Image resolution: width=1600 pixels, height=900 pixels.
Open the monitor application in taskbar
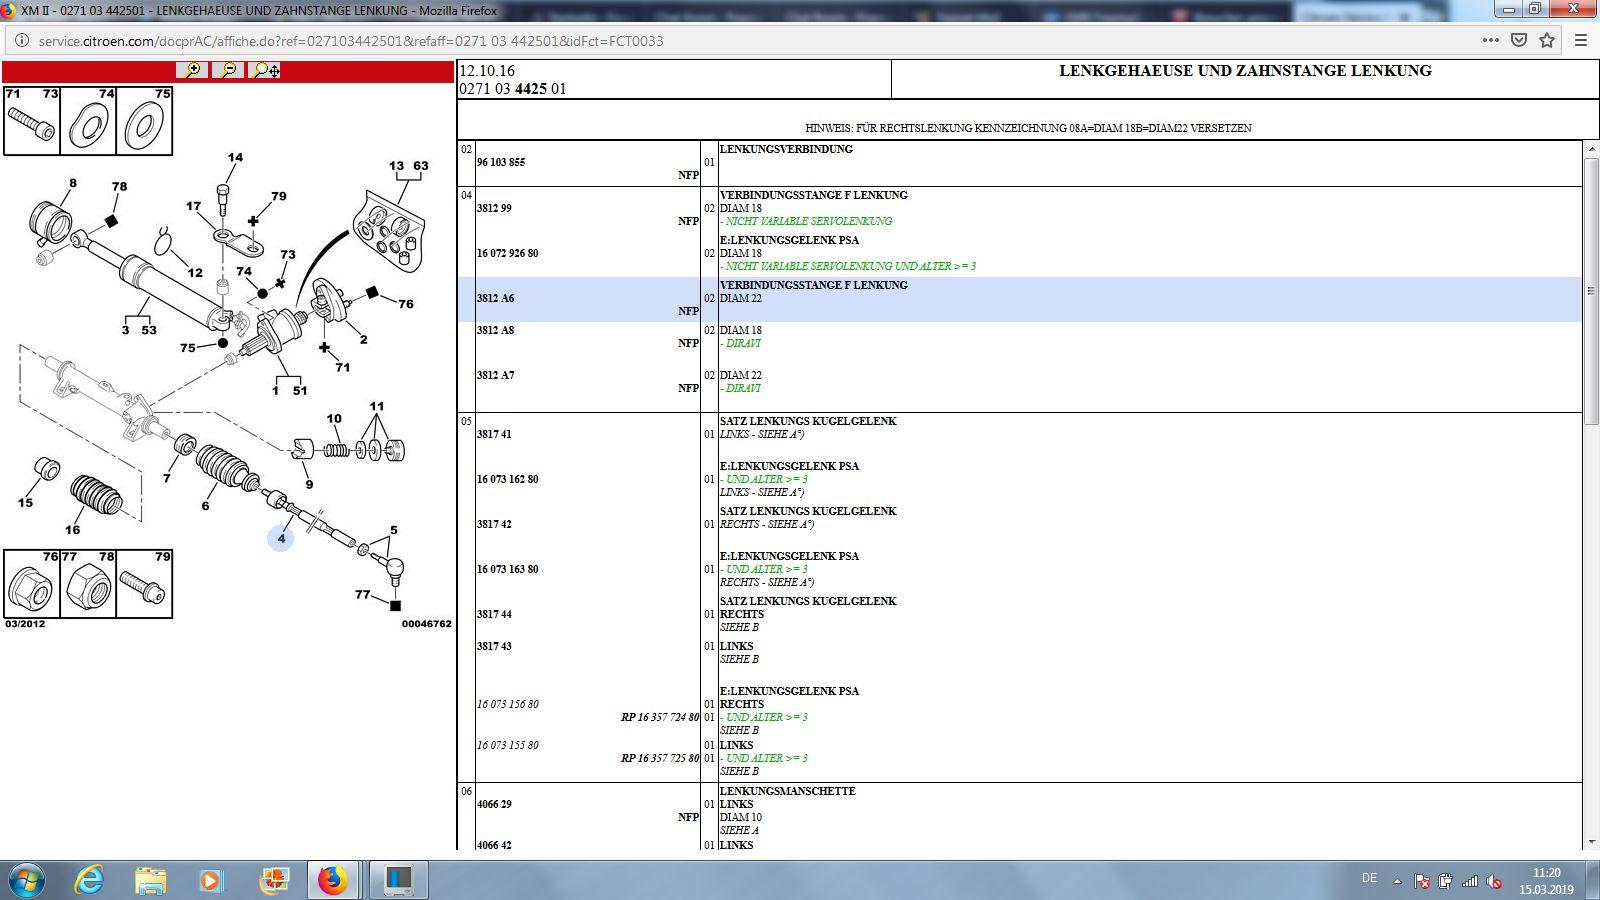(x=399, y=880)
